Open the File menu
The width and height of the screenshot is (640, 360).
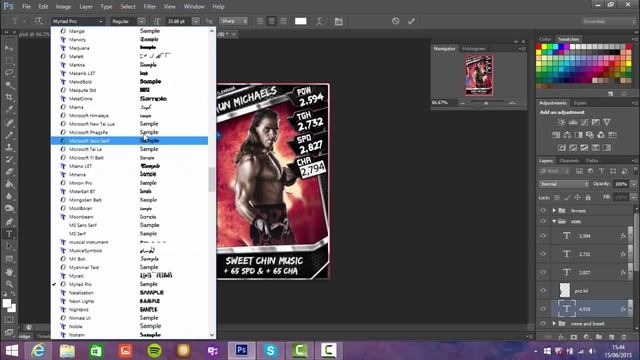[27, 7]
